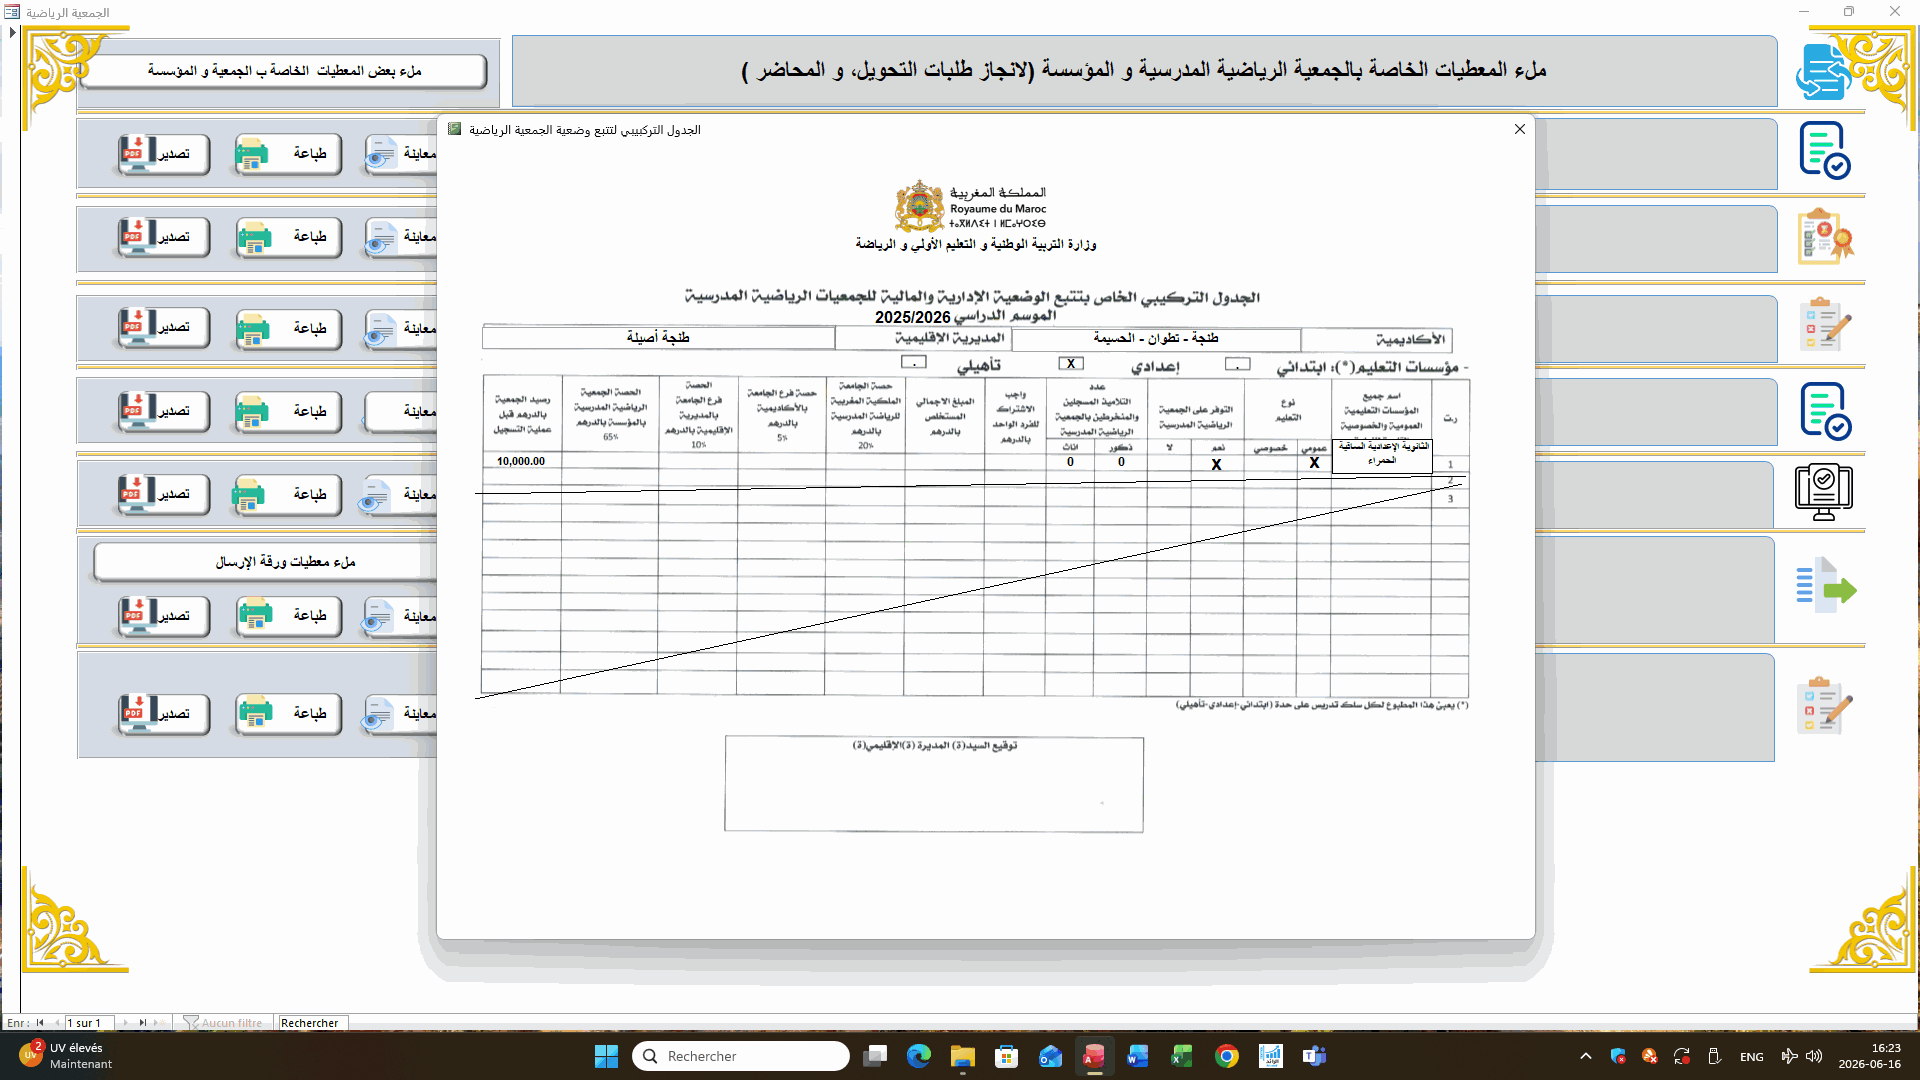
Task: Click the طنجة أصيلة directorate cell
Action: click(x=658, y=338)
